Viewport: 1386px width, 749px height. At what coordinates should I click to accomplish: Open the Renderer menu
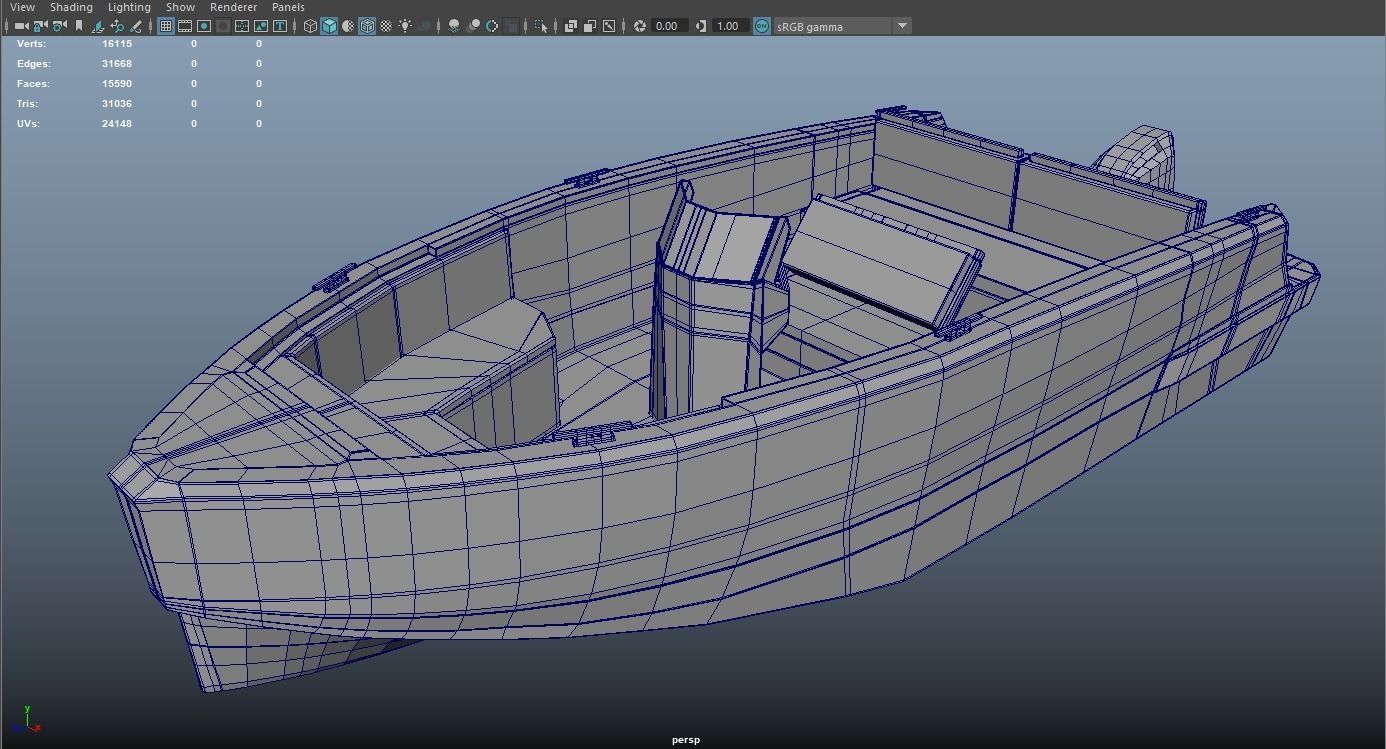click(233, 7)
